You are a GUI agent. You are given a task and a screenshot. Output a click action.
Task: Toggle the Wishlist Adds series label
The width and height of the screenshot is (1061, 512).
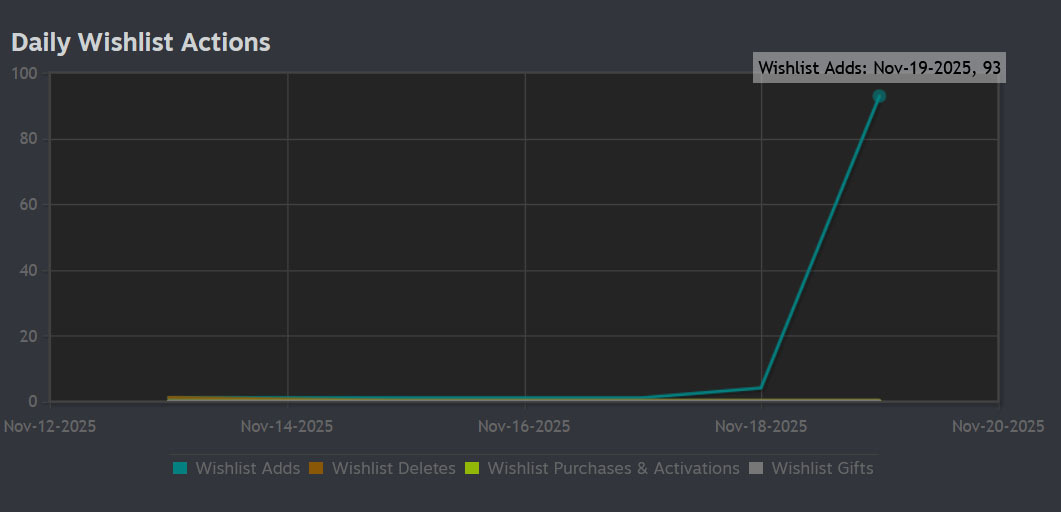[x=247, y=468]
